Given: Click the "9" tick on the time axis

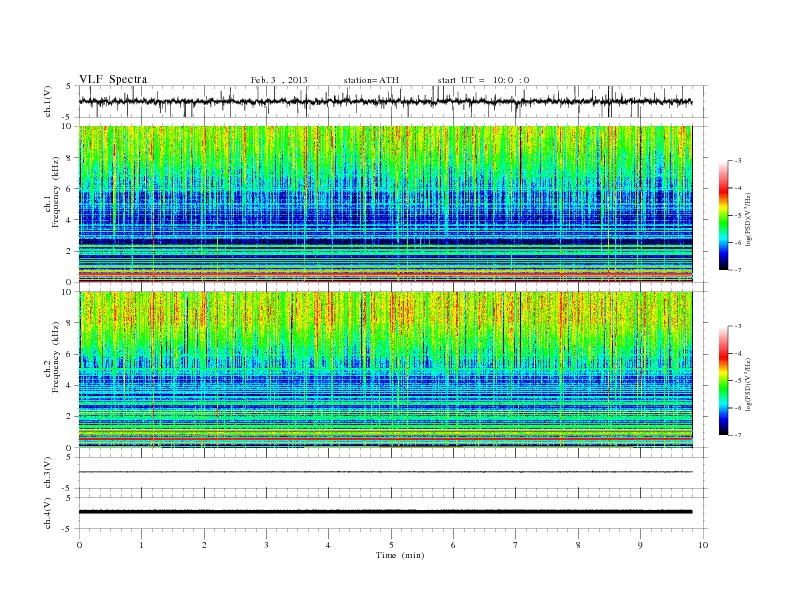Looking at the screenshot, I should coord(640,545).
